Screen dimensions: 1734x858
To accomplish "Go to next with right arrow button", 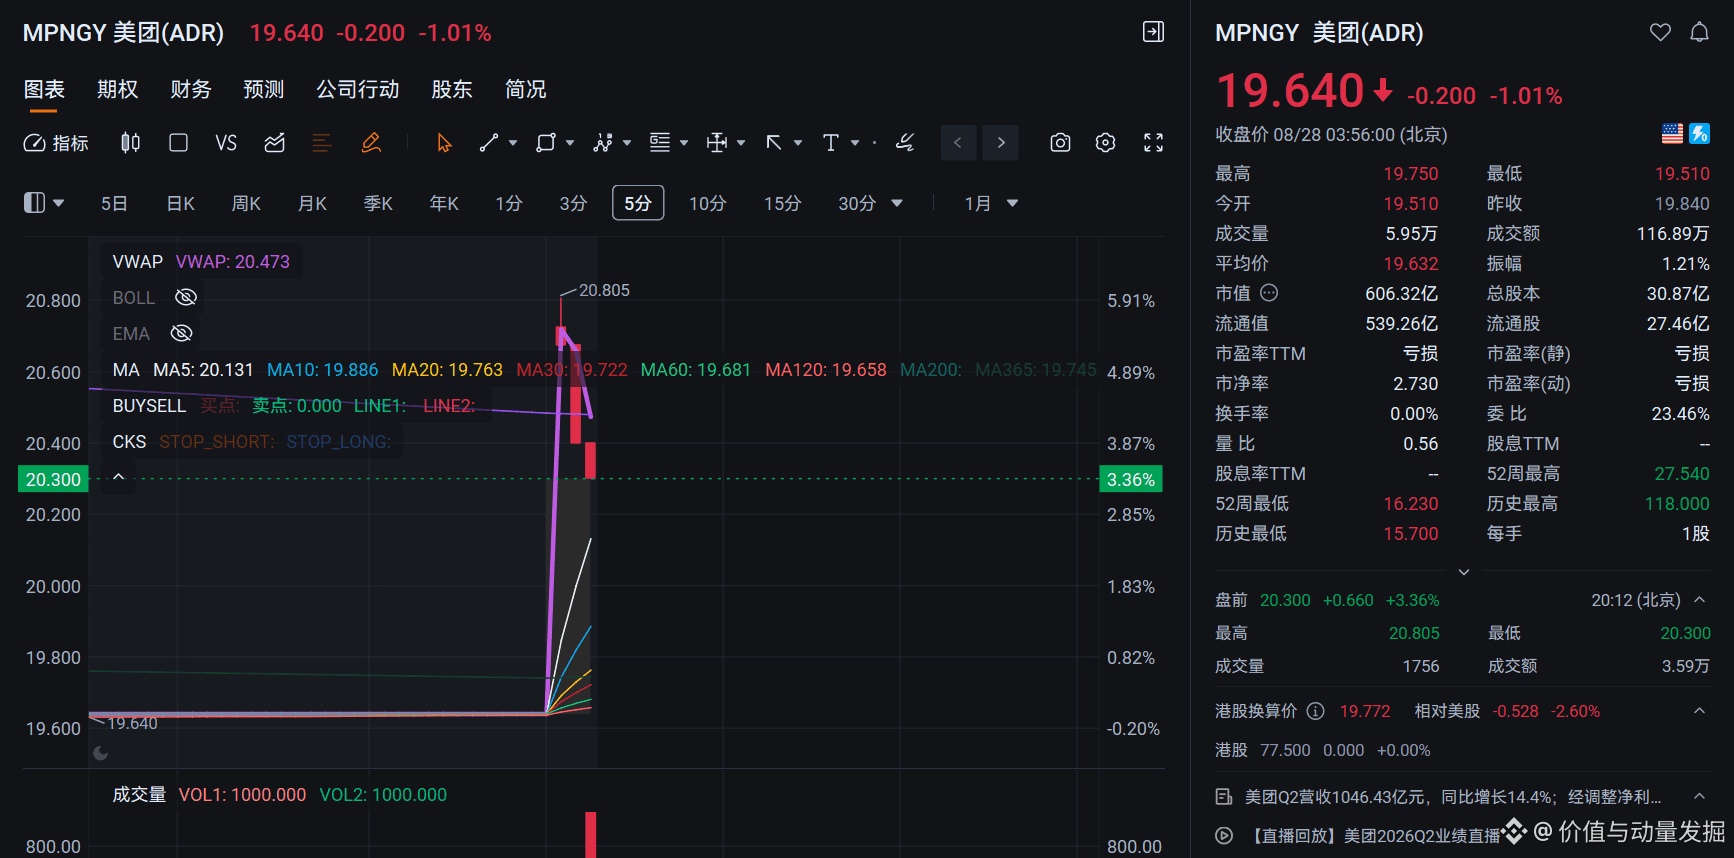I will click(1001, 143).
